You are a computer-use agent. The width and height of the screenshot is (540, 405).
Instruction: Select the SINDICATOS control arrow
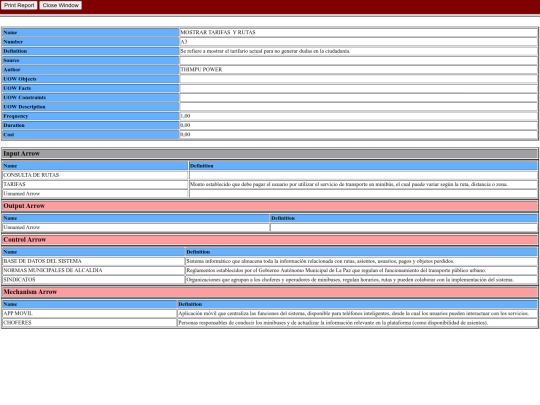pyautogui.click(x=19, y=280)
